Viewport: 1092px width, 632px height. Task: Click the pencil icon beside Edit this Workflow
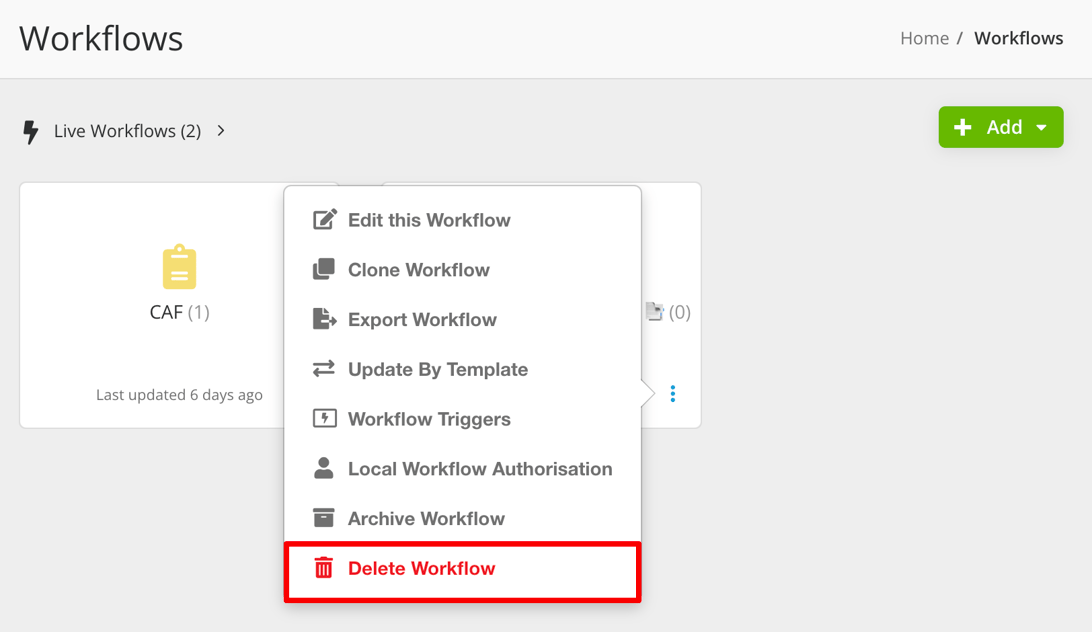323,219
